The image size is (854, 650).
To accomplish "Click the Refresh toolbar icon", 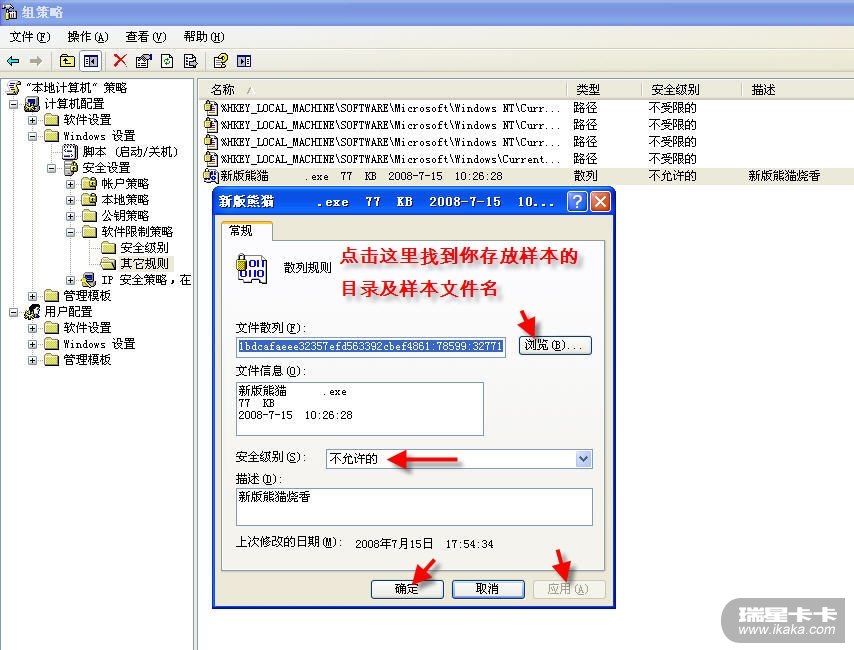I will (x=167, y=61).
